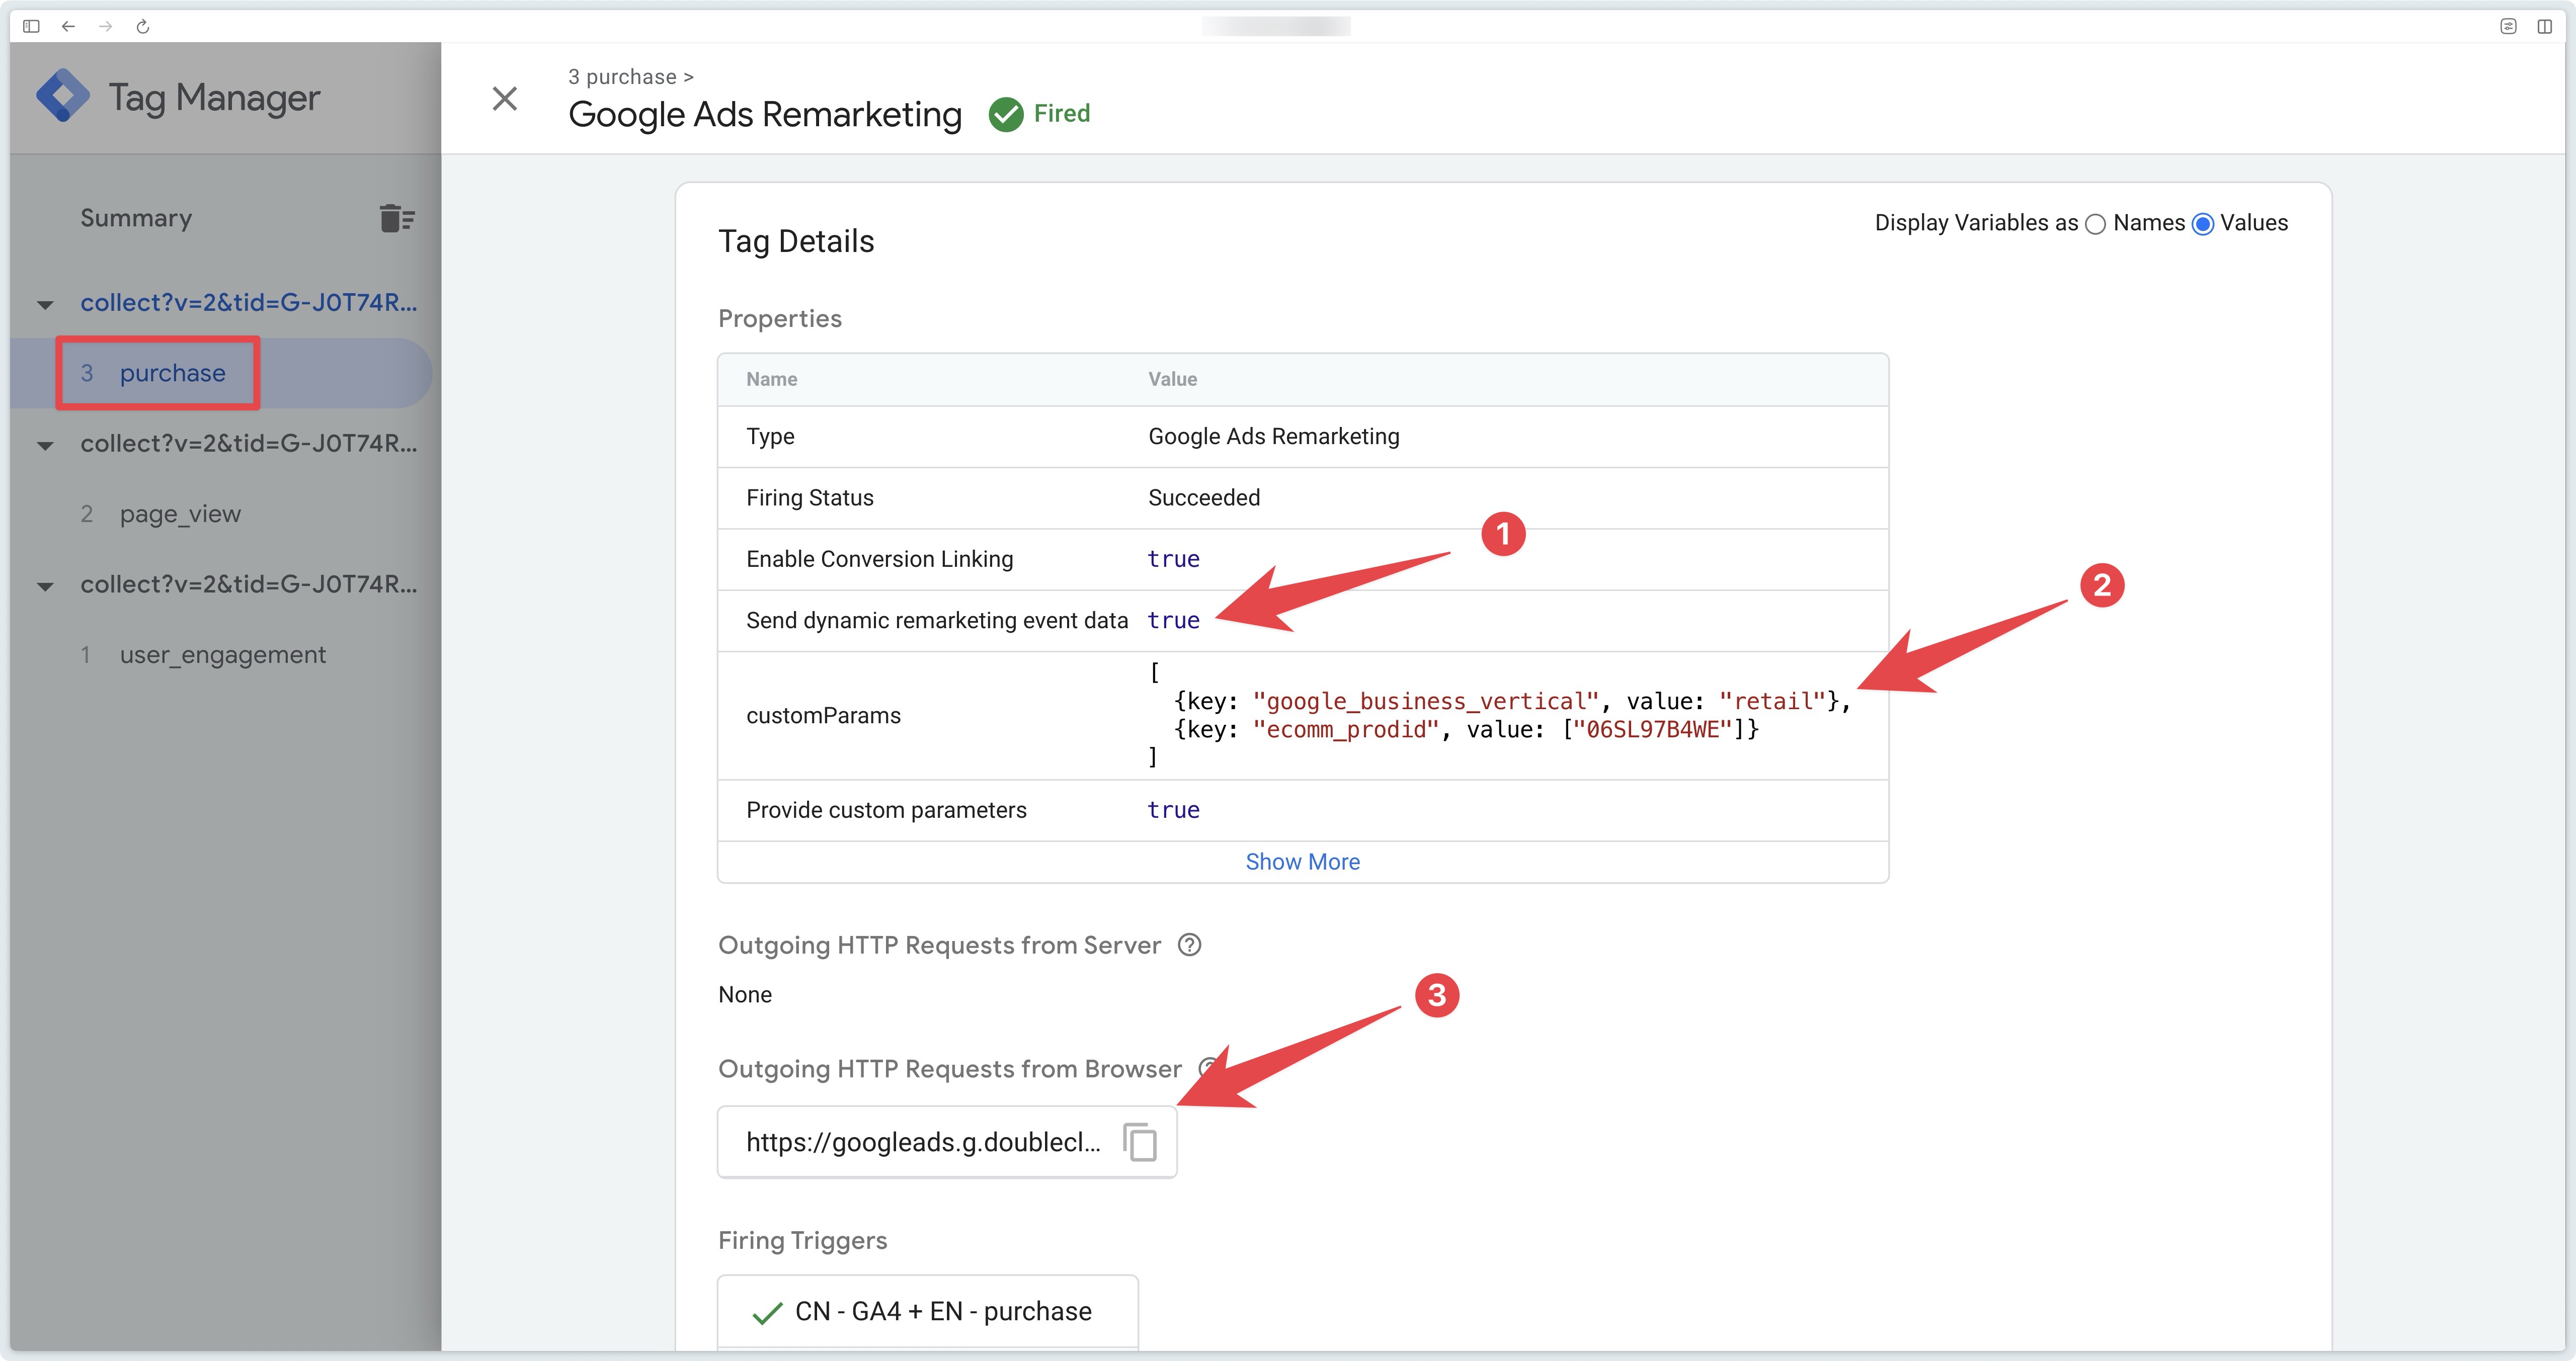Copy the googleads doubleclick request URL
Viewport: 2576px width, 1361px height.
click(x=1140, y=1142)
